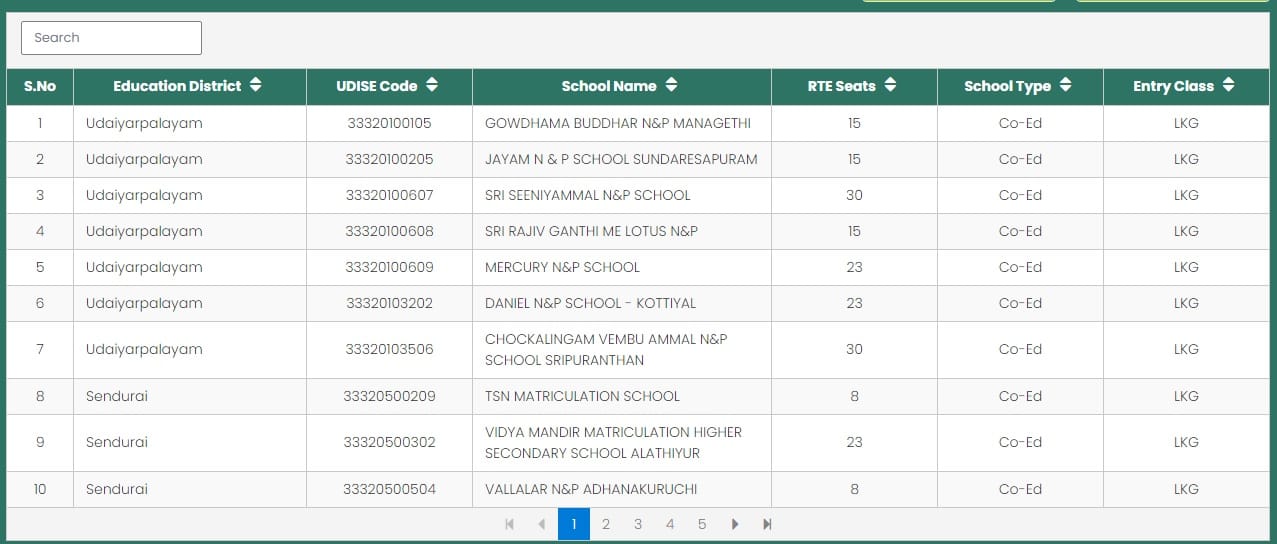Screen dimensions: 1277x544
Task: Sort by Education District column icon
Action: click(256, 86)
